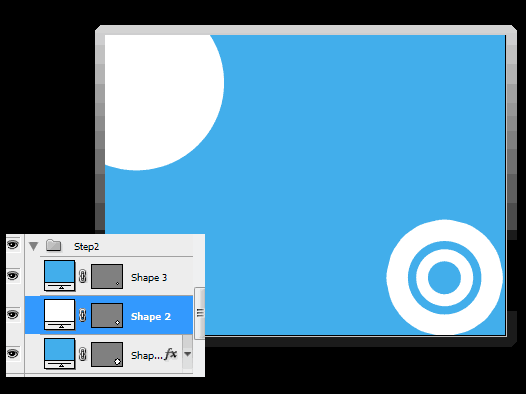
Task: Toggle link icon on bottom fx layer
Action: (83, 354)
